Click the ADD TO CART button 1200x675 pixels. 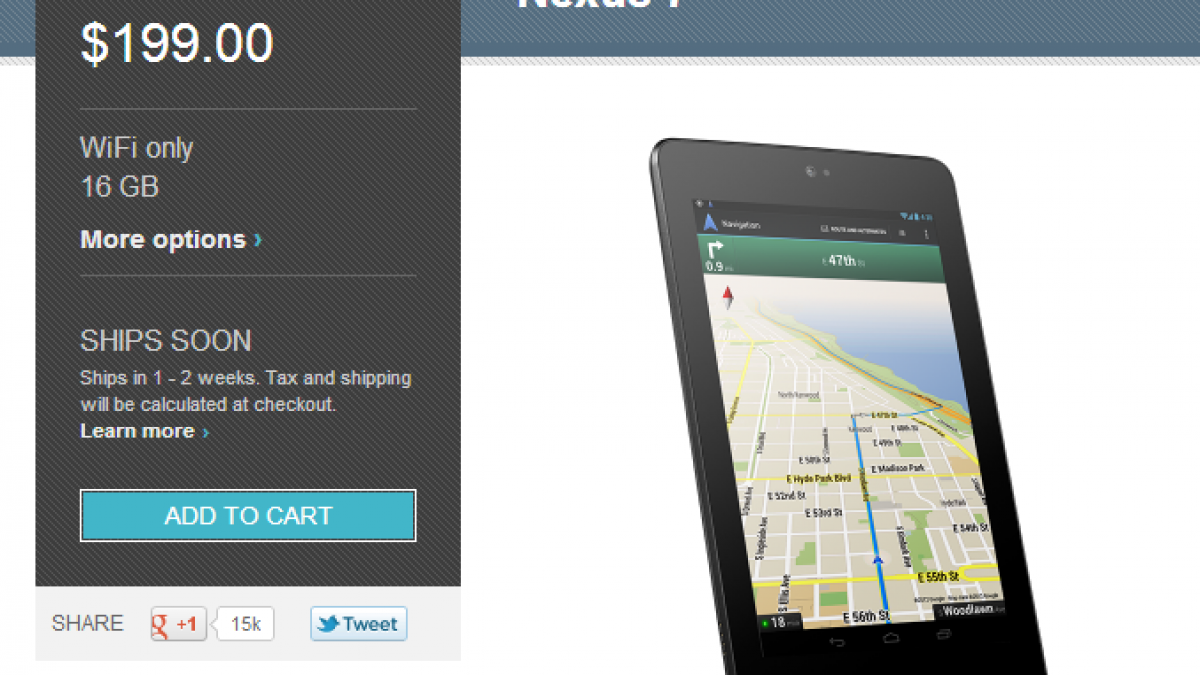[248, 516]
